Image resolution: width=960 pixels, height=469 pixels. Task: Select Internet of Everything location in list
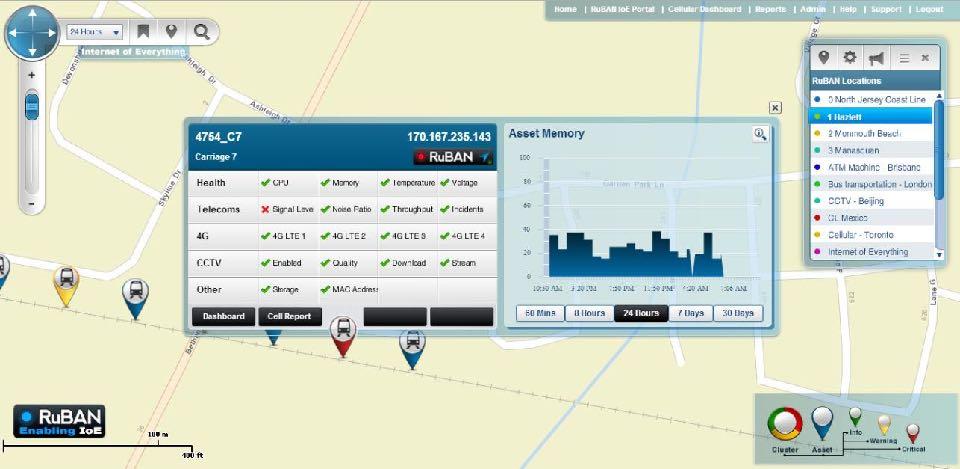point(872,252)
